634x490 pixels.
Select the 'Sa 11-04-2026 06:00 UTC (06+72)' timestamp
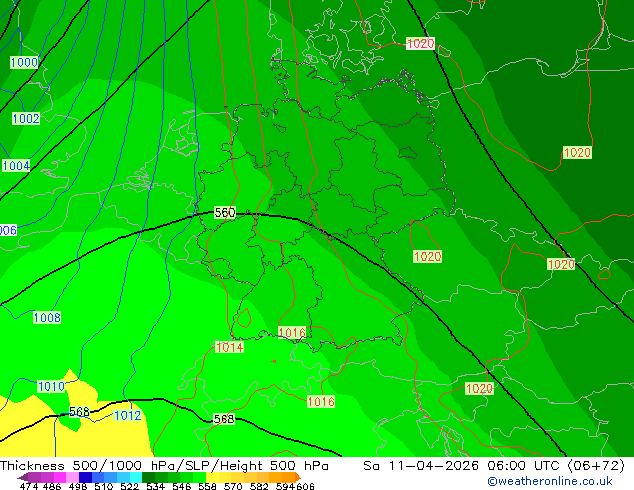[494, 466]
